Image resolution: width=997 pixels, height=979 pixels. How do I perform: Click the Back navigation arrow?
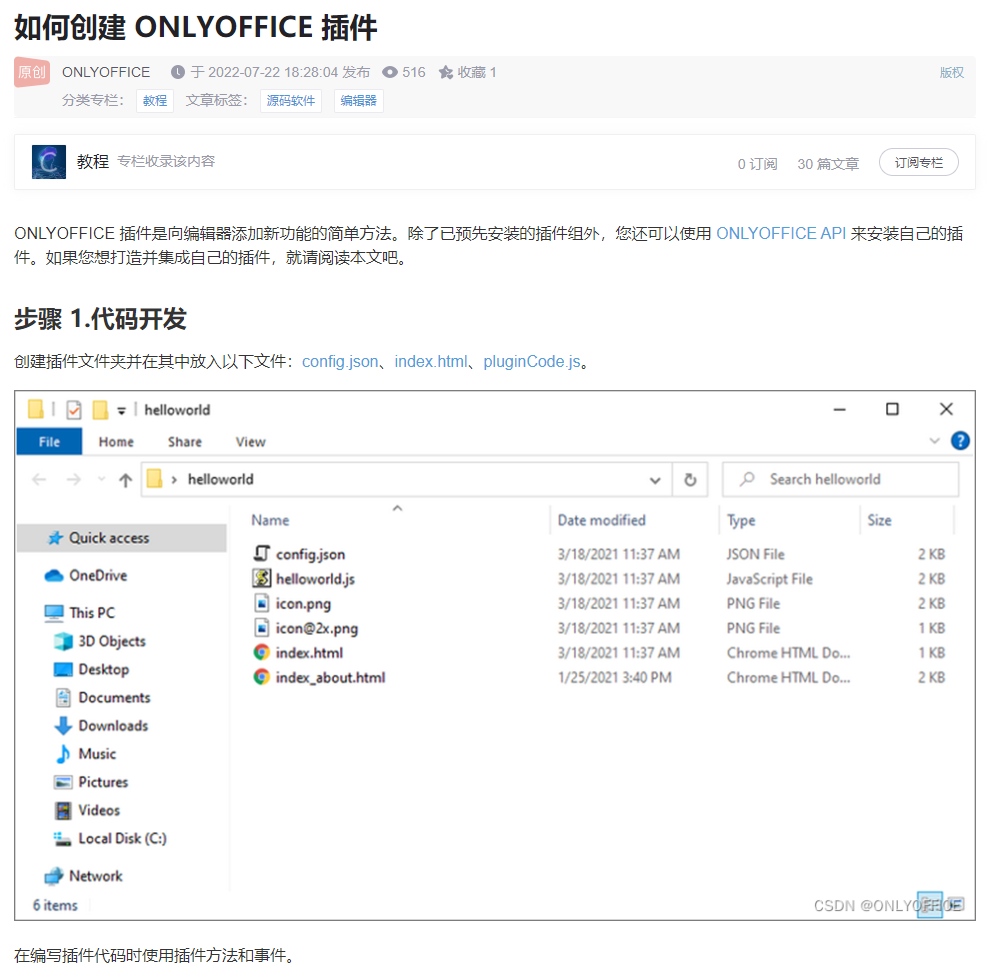[x=39, y=479]
